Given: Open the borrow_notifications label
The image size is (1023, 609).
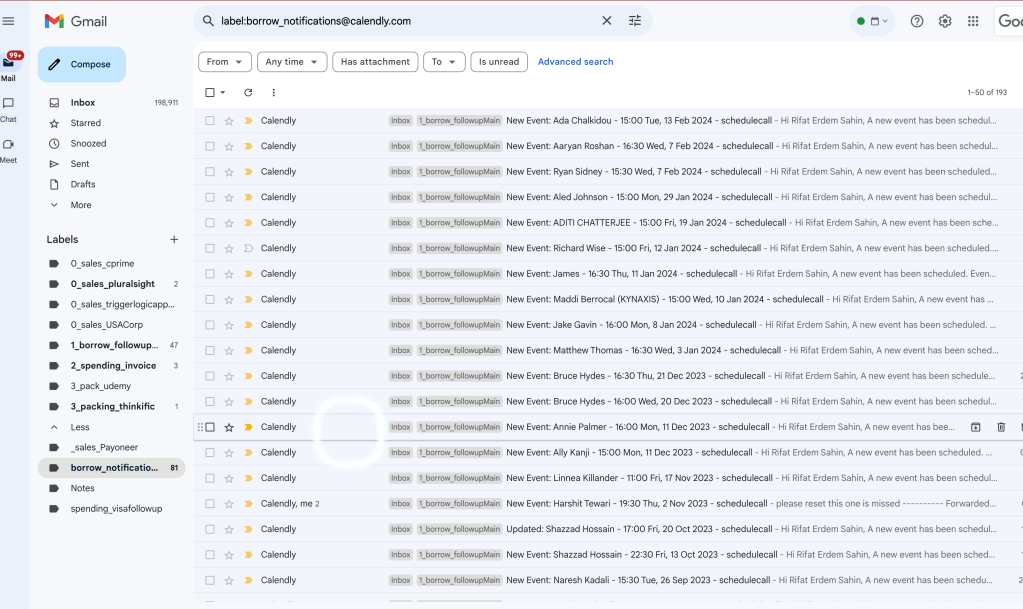Looking at the screenshot, I should (112, 468).
